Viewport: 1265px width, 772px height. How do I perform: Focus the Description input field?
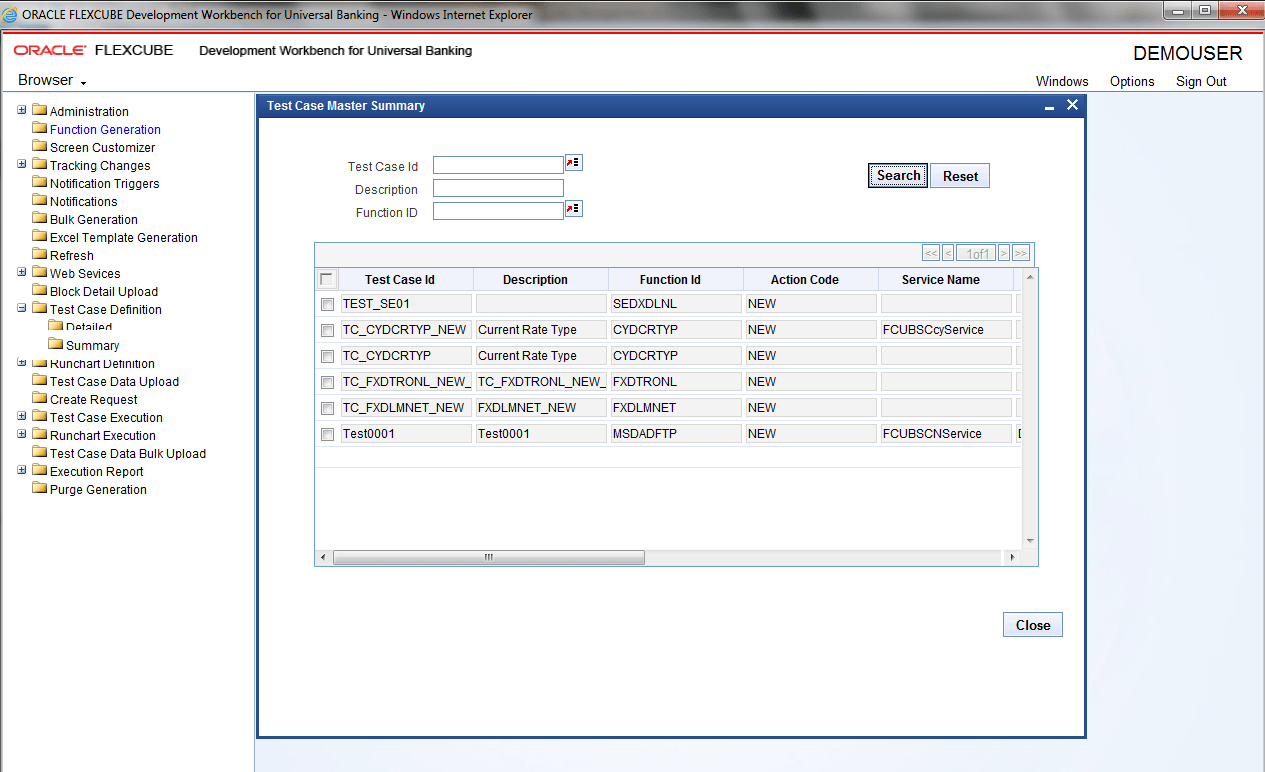pyautogui.click(x=498, y=188)
